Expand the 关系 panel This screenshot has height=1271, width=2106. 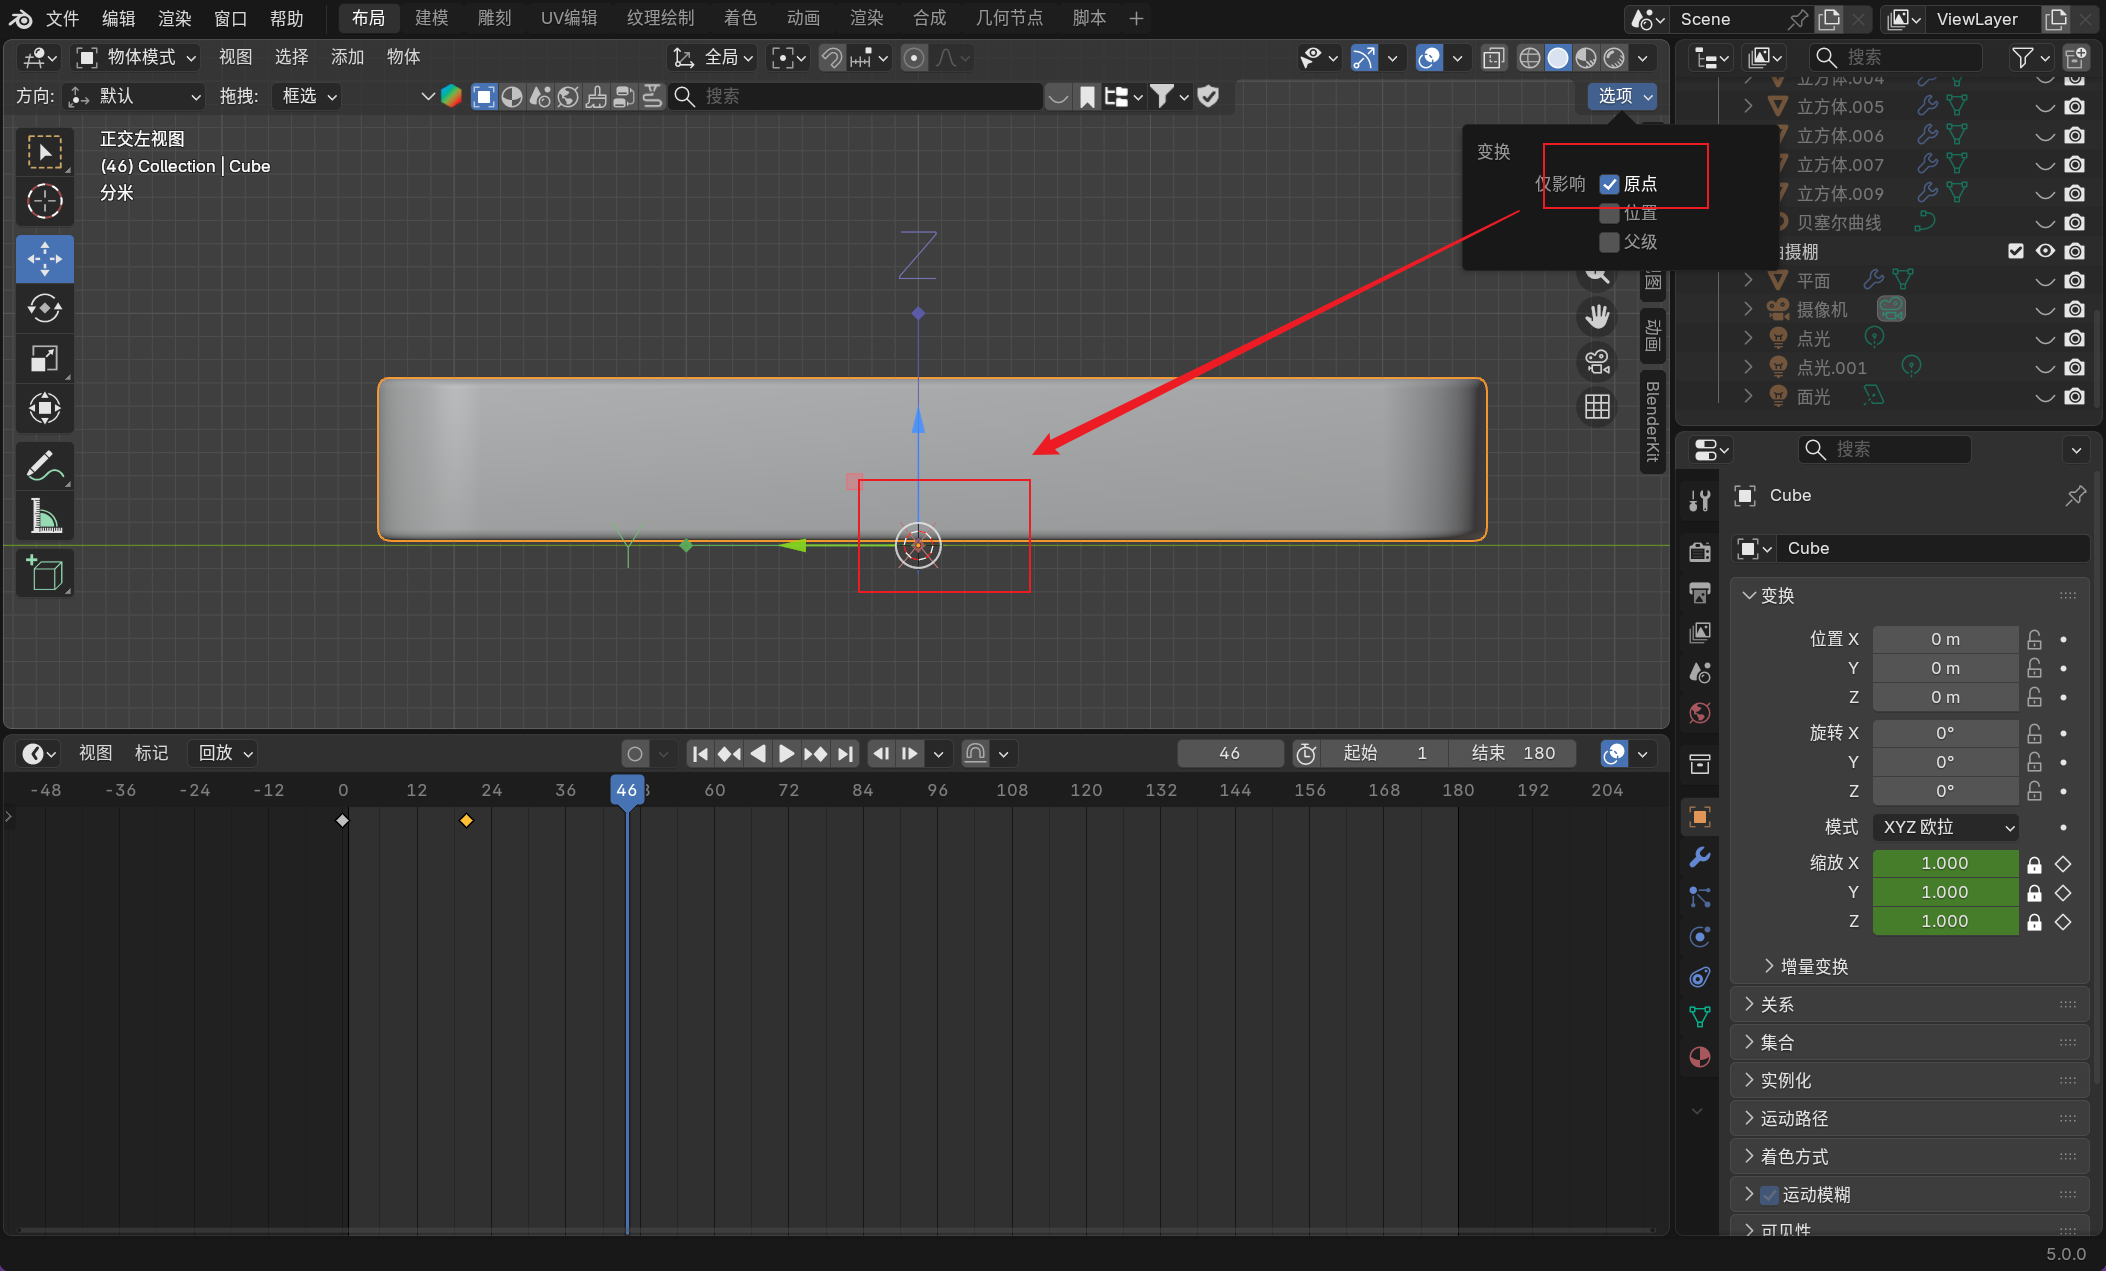(x=1777, y=1004)
